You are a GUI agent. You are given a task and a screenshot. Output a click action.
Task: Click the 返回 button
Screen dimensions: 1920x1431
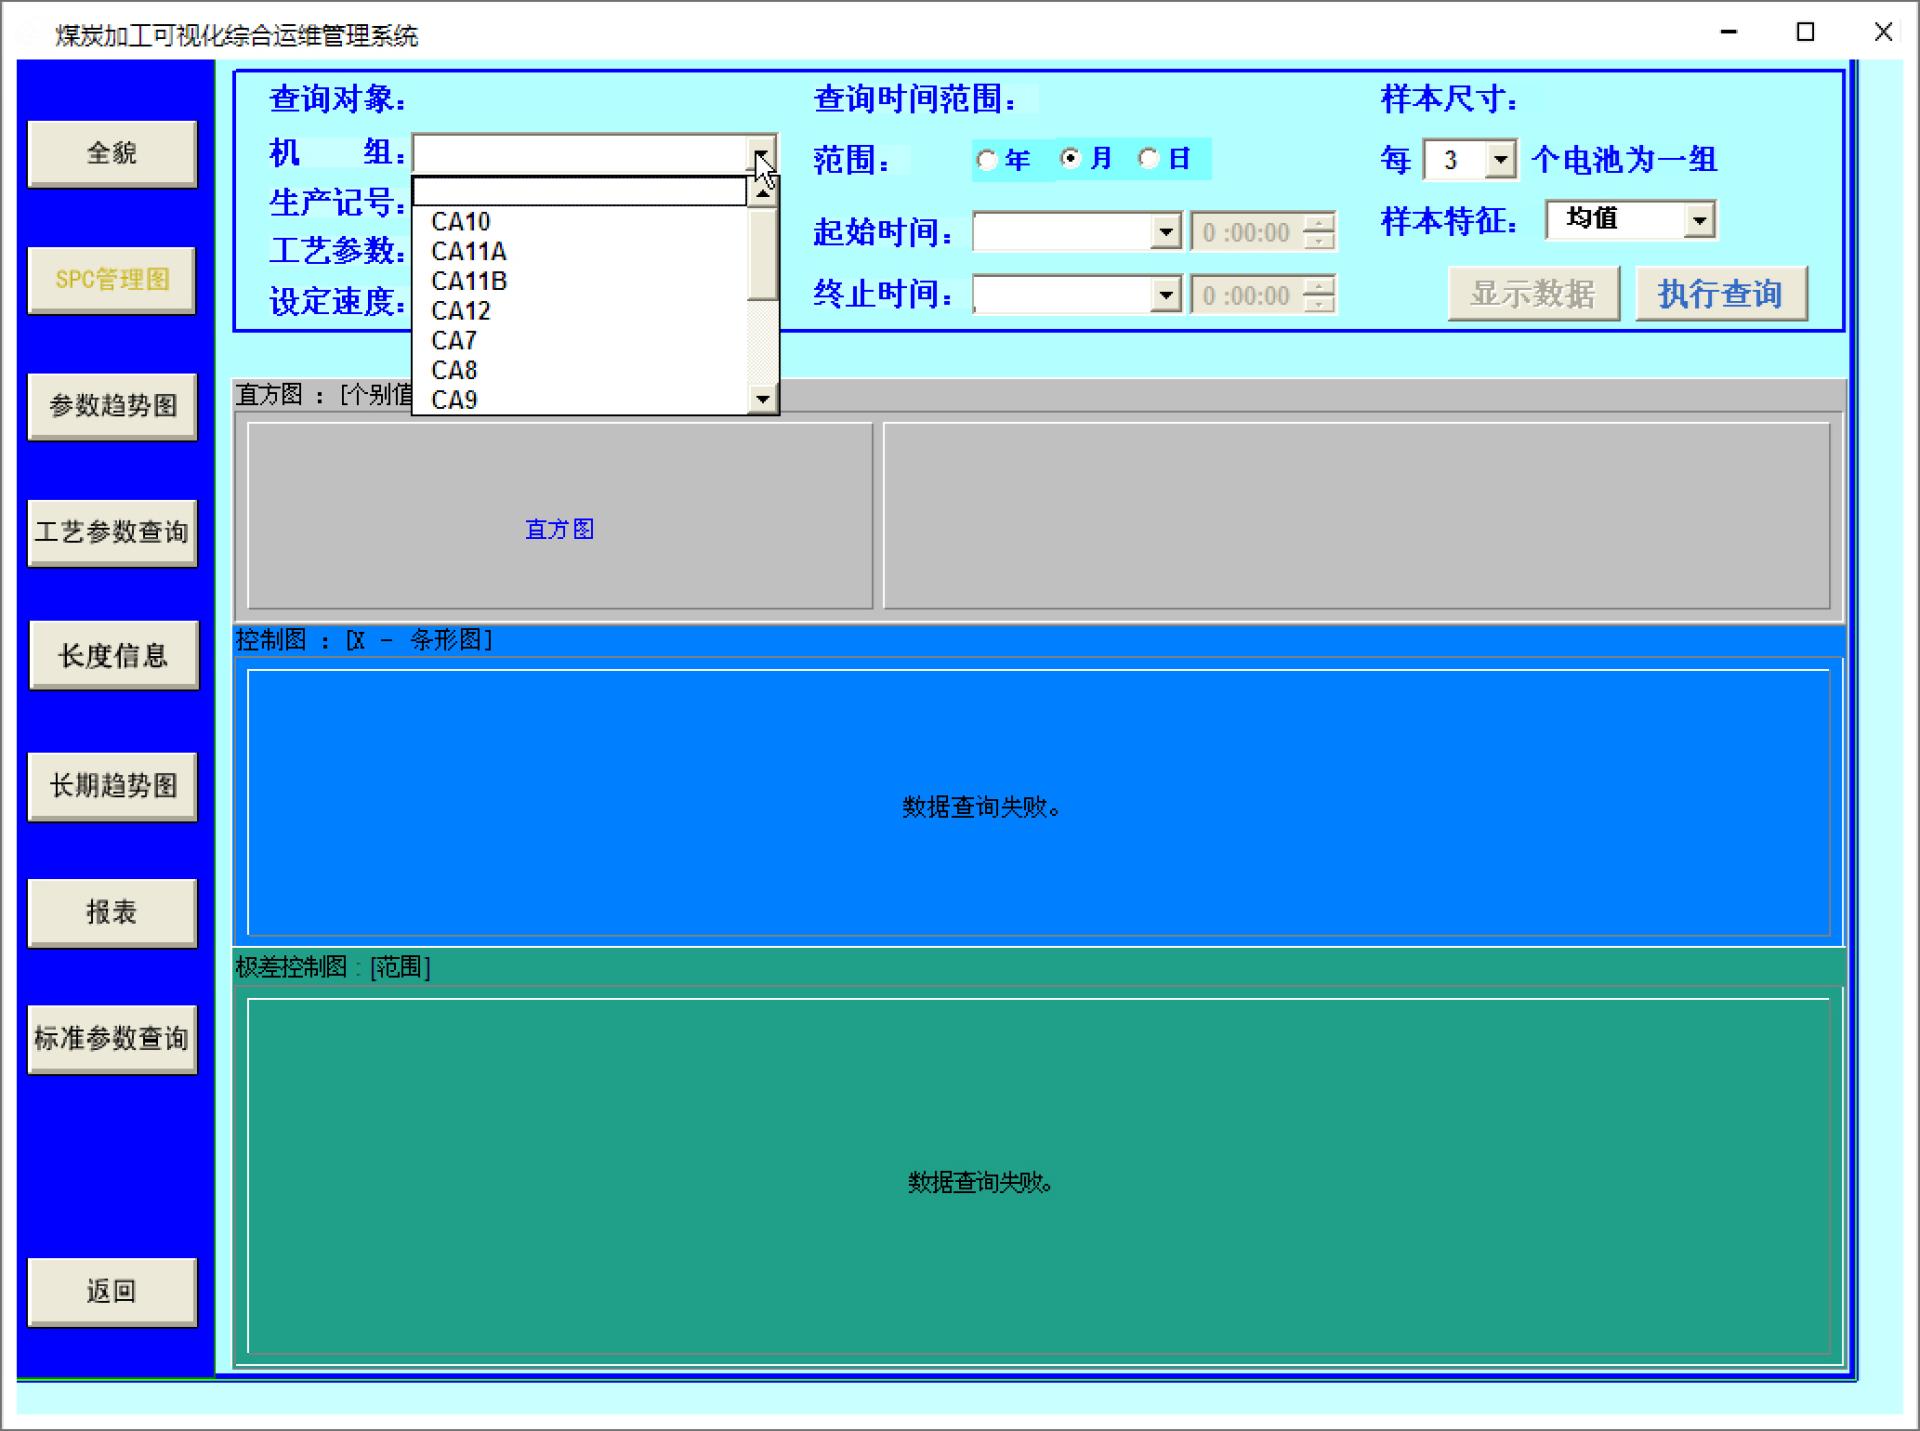pyautogui.click(x=112, y=1291)
